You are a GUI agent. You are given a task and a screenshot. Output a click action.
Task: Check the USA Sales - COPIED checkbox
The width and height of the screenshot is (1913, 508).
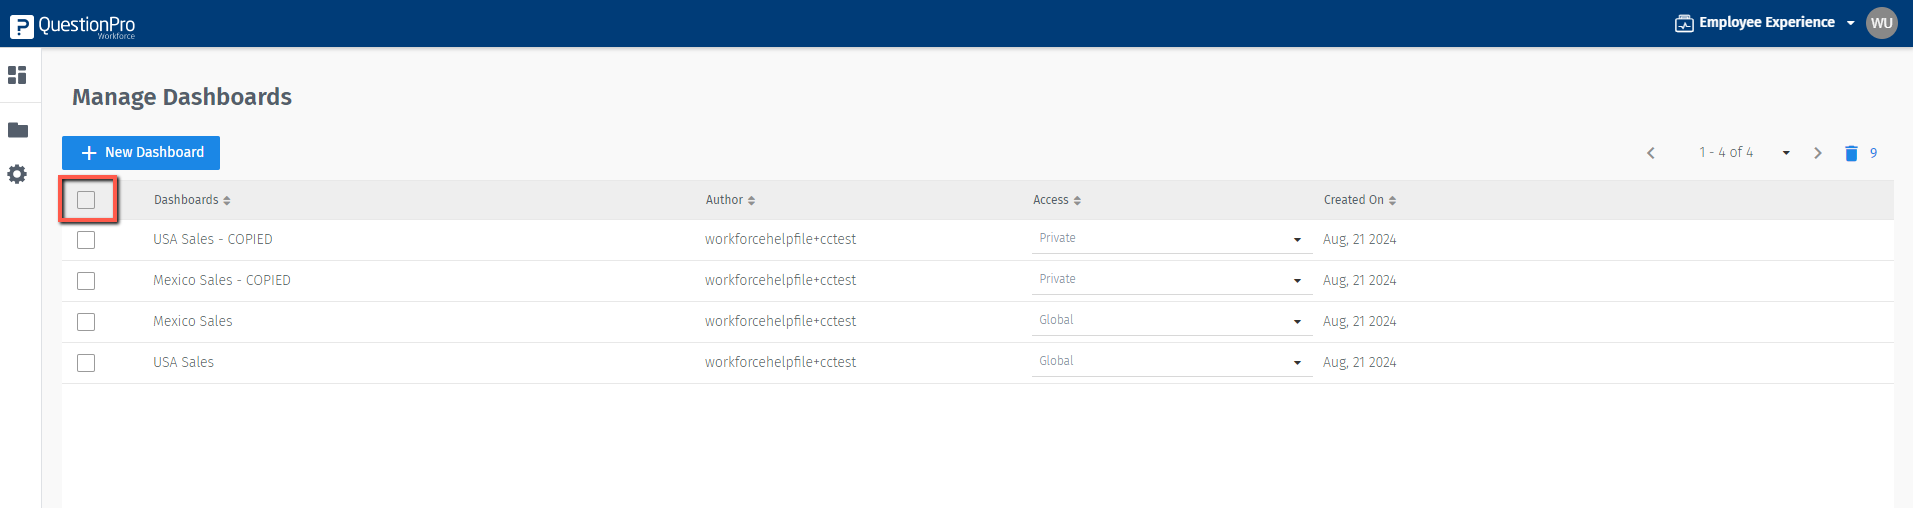(86, 240)
